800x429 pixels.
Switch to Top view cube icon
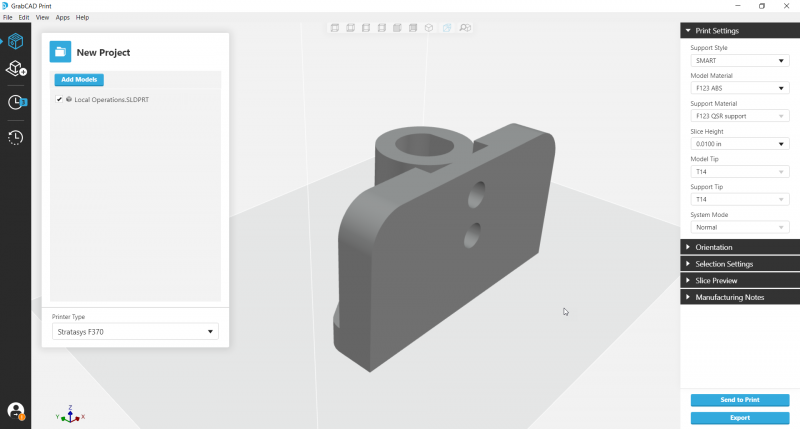pos(397,28)
